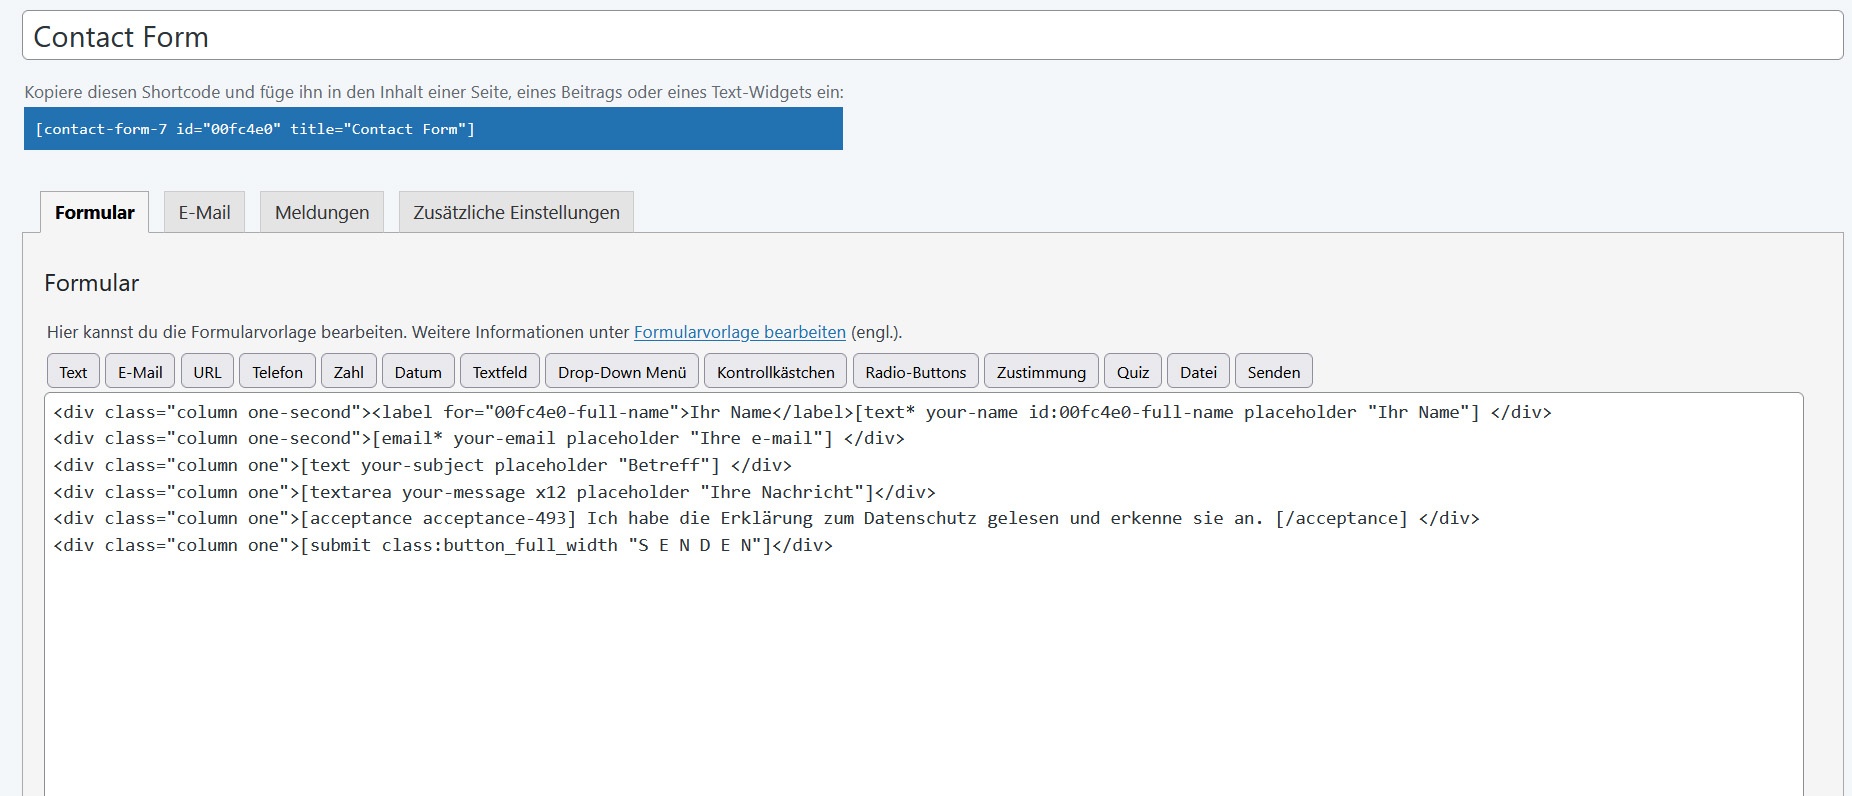The image size is (1852, 796).
Task: Select the contact-form-7 shortcode box
Action: [x=433, y=129]
